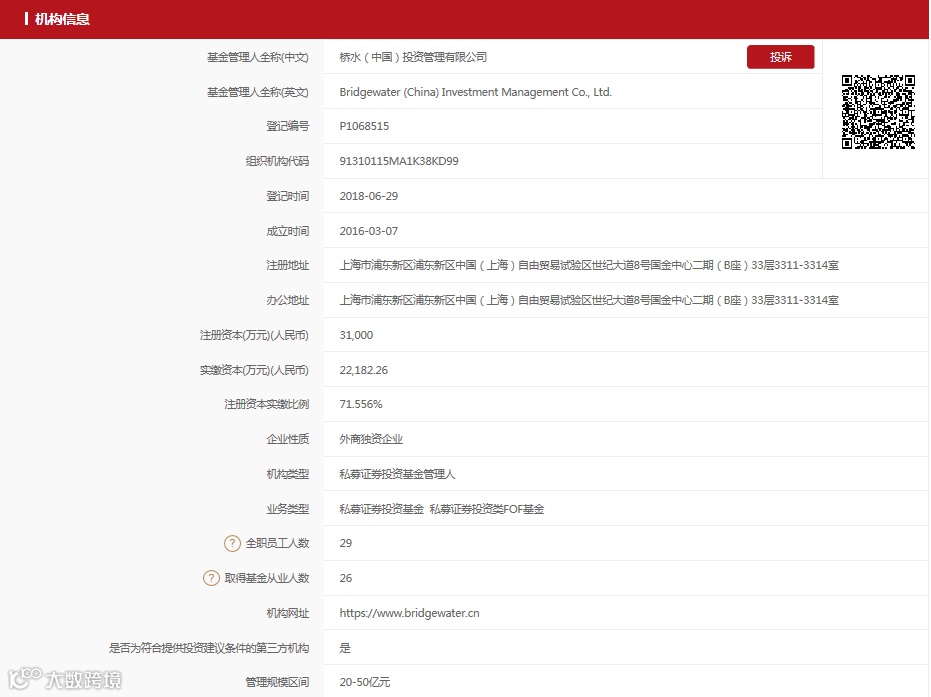Click the 办公地址 address value
Viewport: 931px width, 697px height.
pos(589,300)
